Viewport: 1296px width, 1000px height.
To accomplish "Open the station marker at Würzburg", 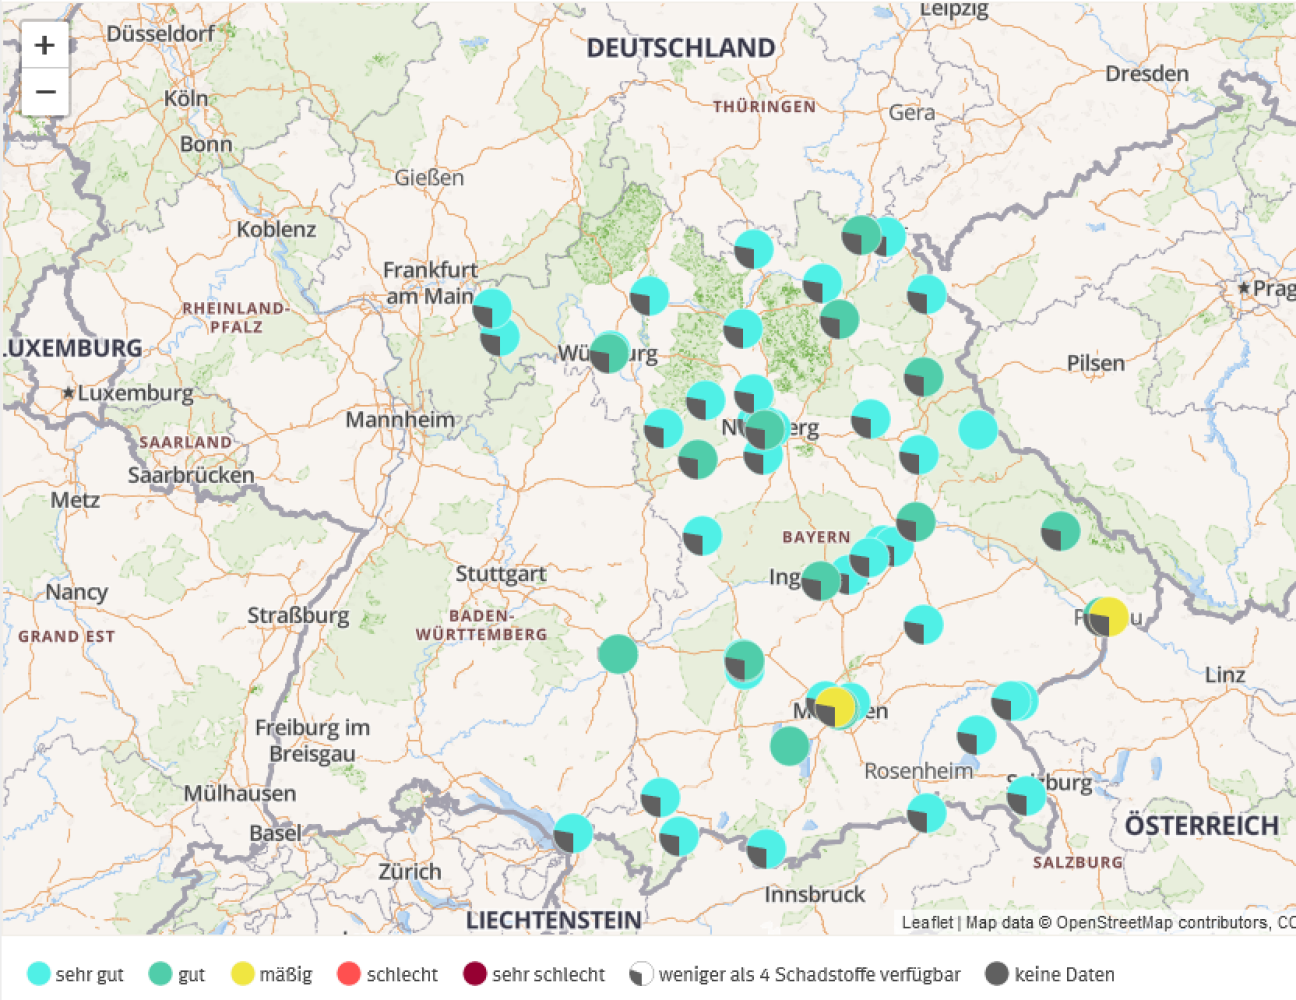I will (x=611, y=354).
